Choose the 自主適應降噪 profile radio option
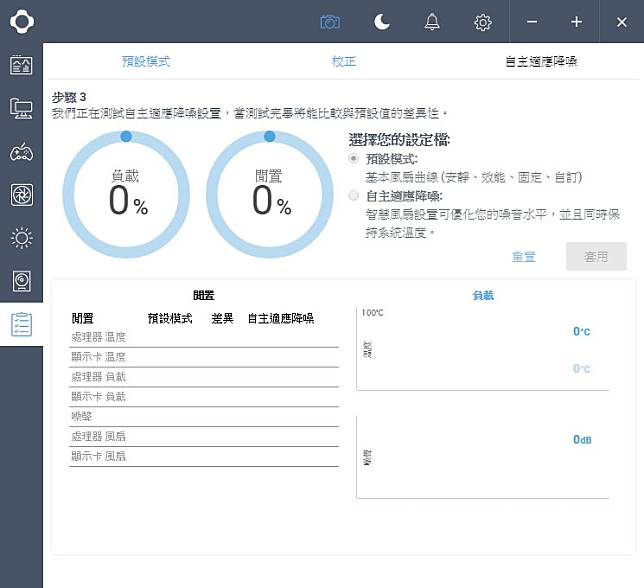 [x=354, y=196]
